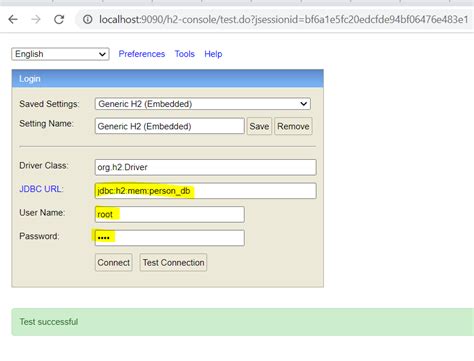Open the Help link
Screen dimensions: 474x361
coord(213,54)
